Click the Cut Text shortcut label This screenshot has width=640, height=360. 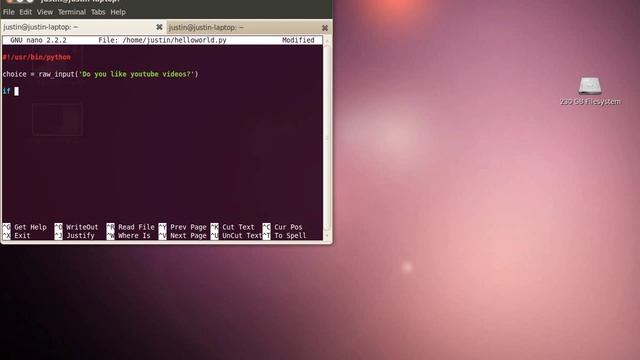(x=238, y=227)
